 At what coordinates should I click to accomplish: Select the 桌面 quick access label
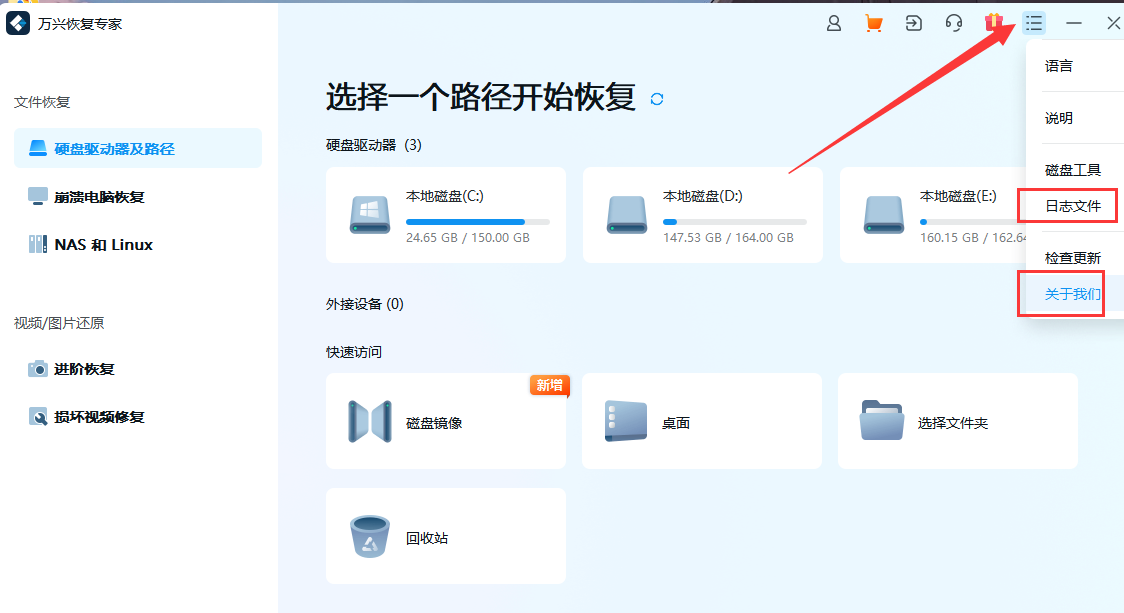pos(675,423)
